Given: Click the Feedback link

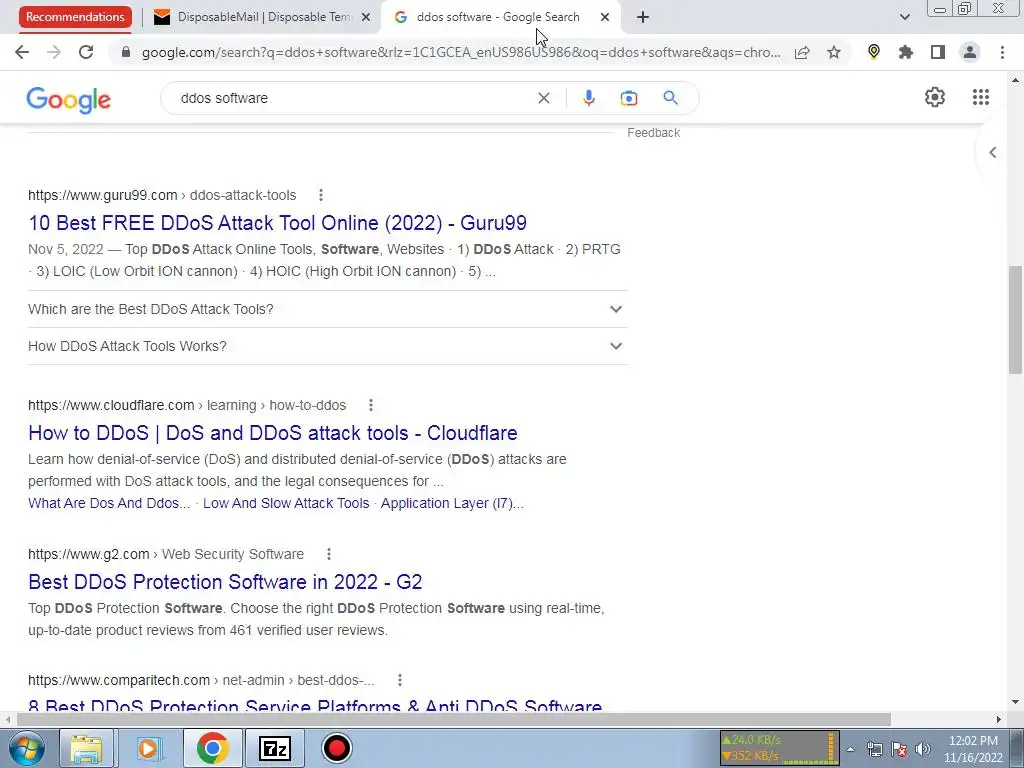Looking at the screenshot, I should pyautogui.click(x=654, y=133).
